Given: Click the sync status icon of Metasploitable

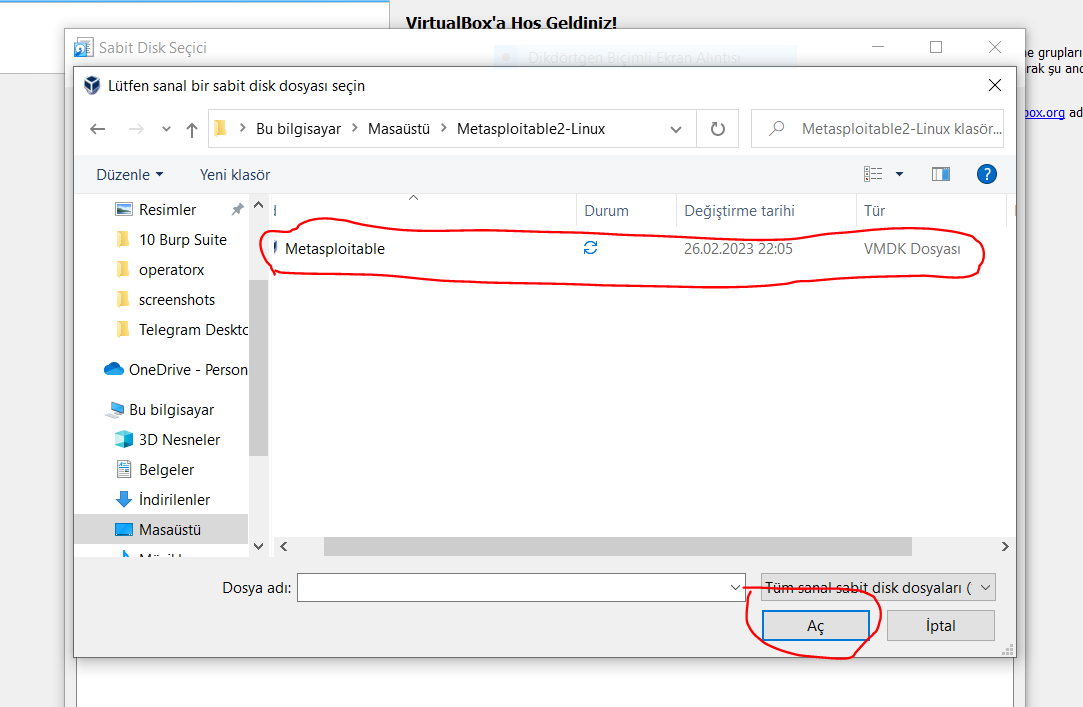Looking at the screenshot, I should (591, 247).
